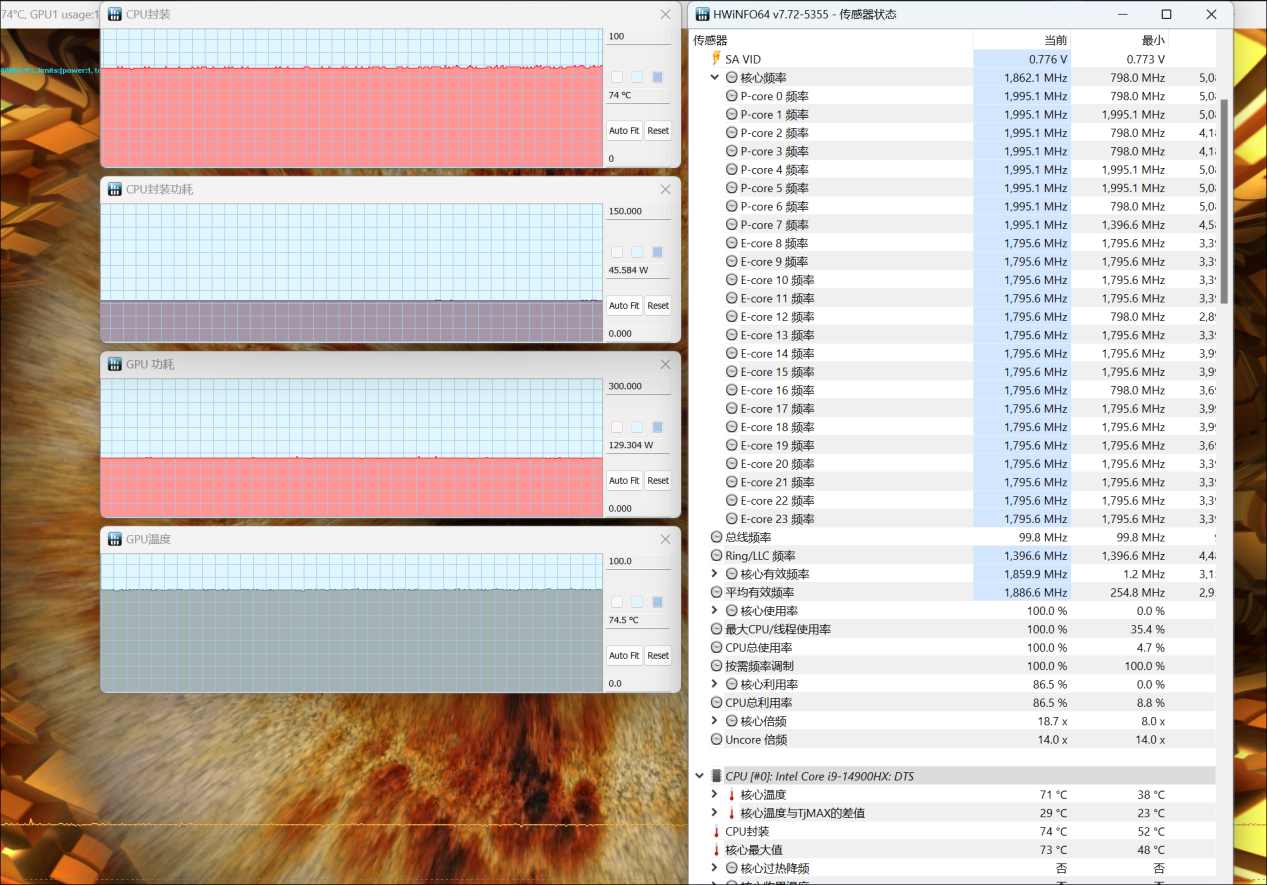Collapse the 核心频率 tree group
Viewport: 1267px width, 885px height.
point(715,78)
